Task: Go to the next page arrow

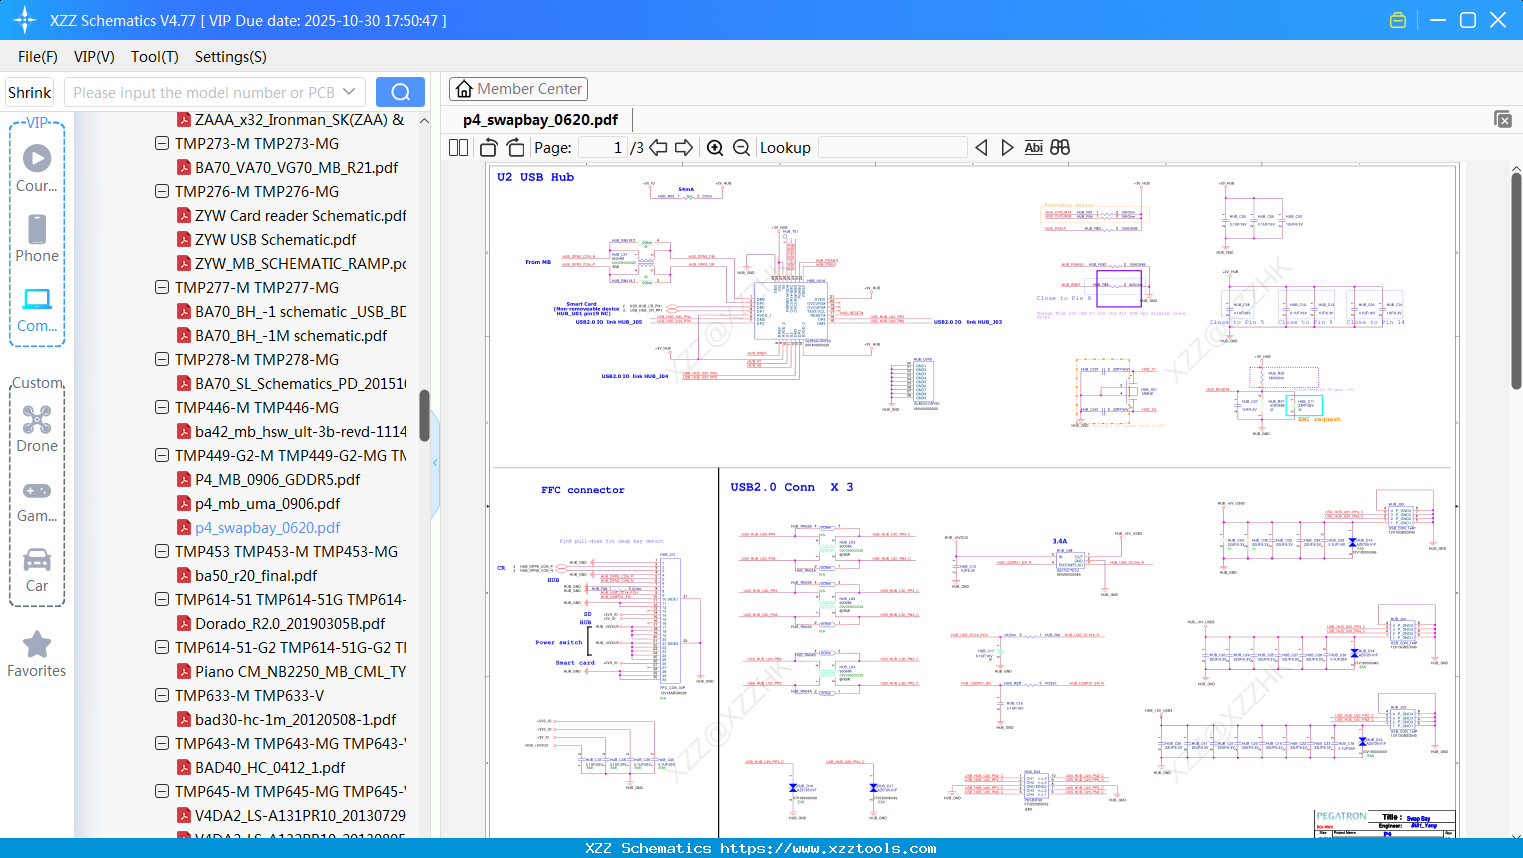Action: 684,148
